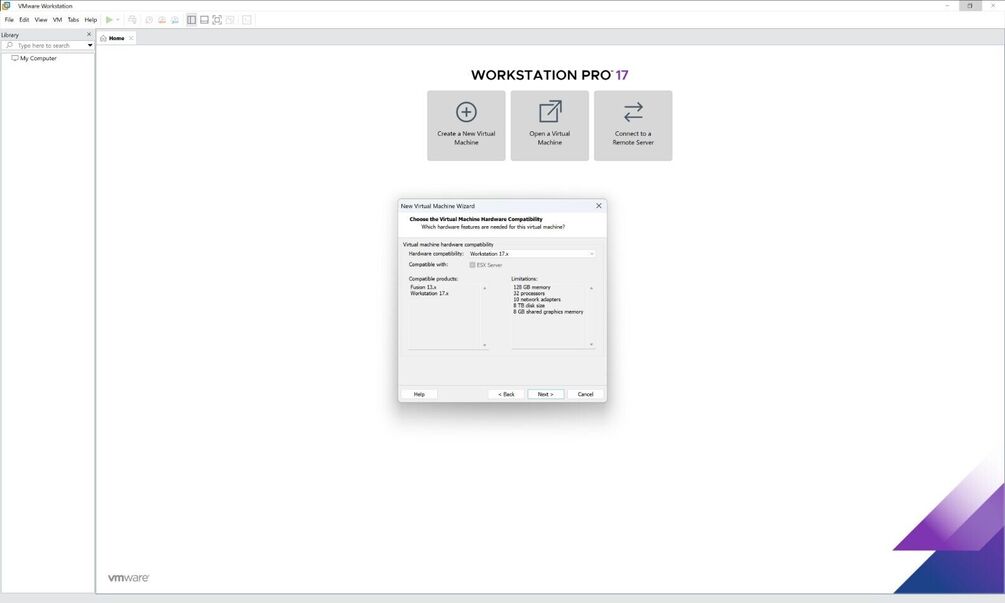Click the VMware Workstation title bar icon
The image size is (1005, 603).
6,5
